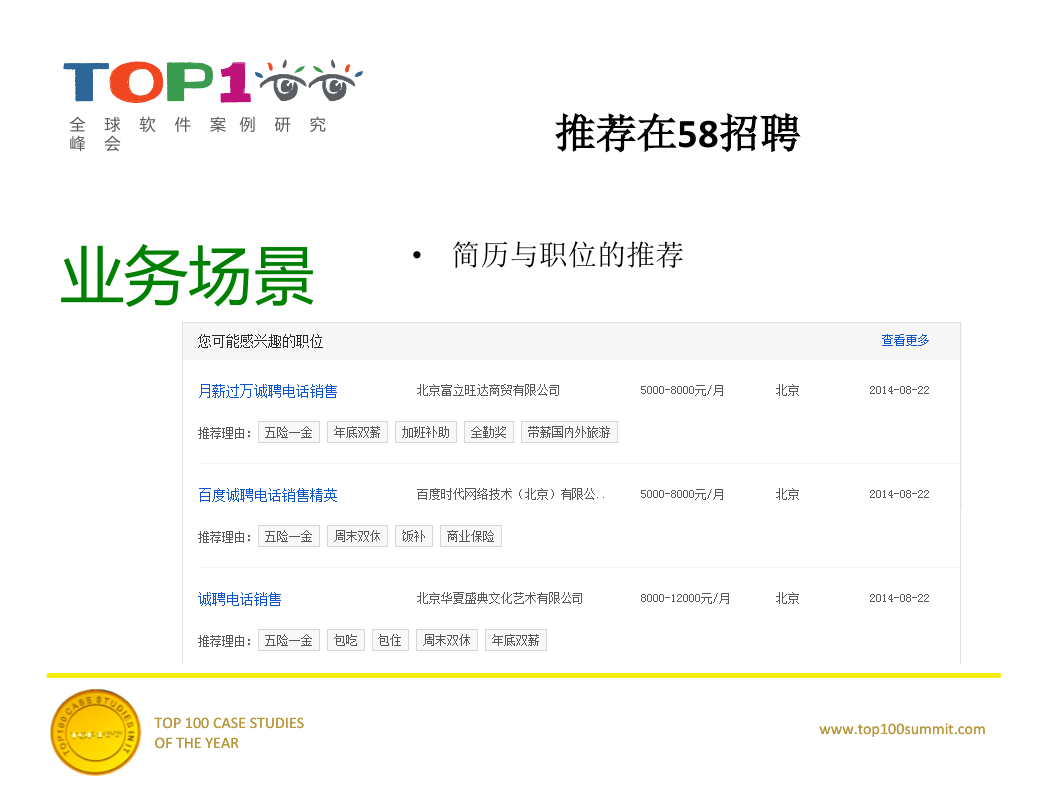1050x788 pixels.
Task: Select company 北京华夏盛典文化艺术有限公司
Action: 500,599
